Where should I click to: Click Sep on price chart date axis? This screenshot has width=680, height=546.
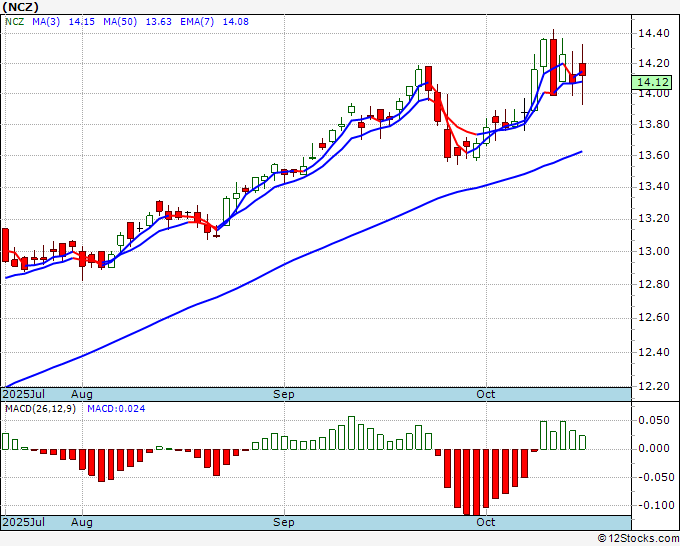[284, 394]
